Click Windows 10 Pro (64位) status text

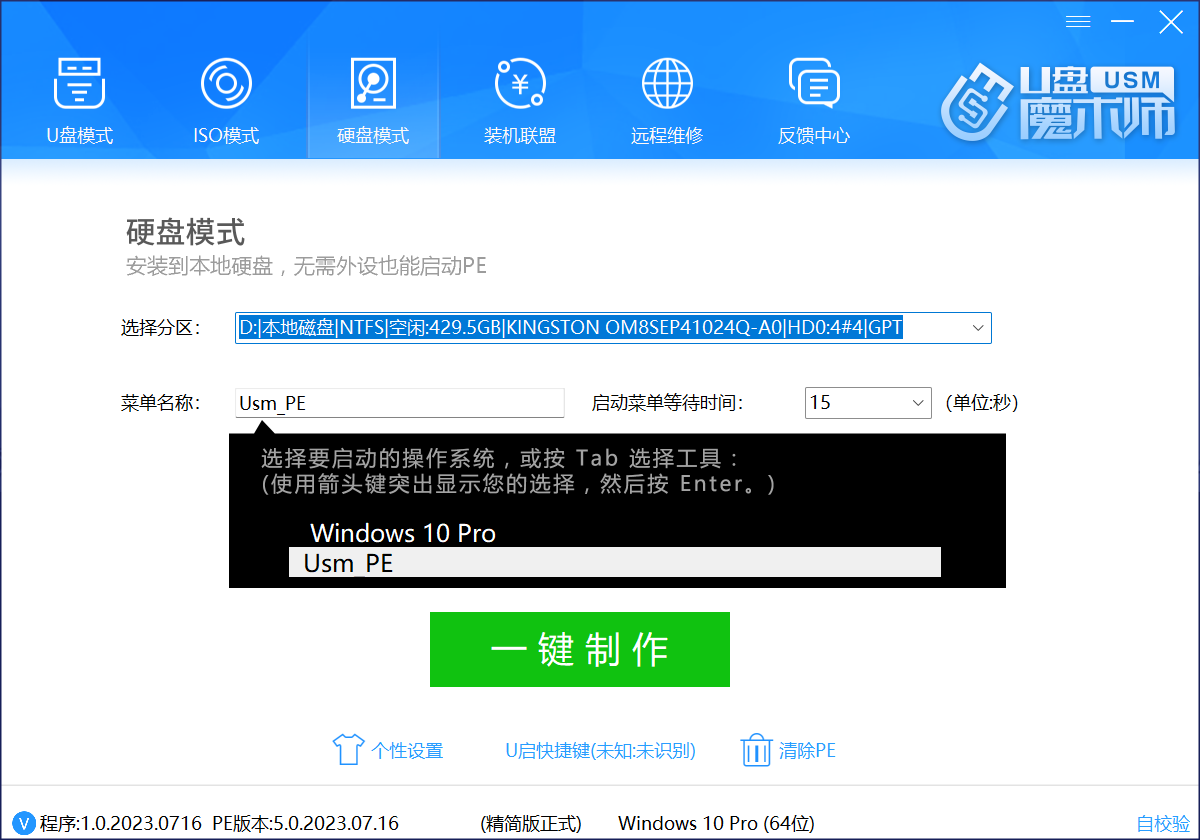click(716, 823)
